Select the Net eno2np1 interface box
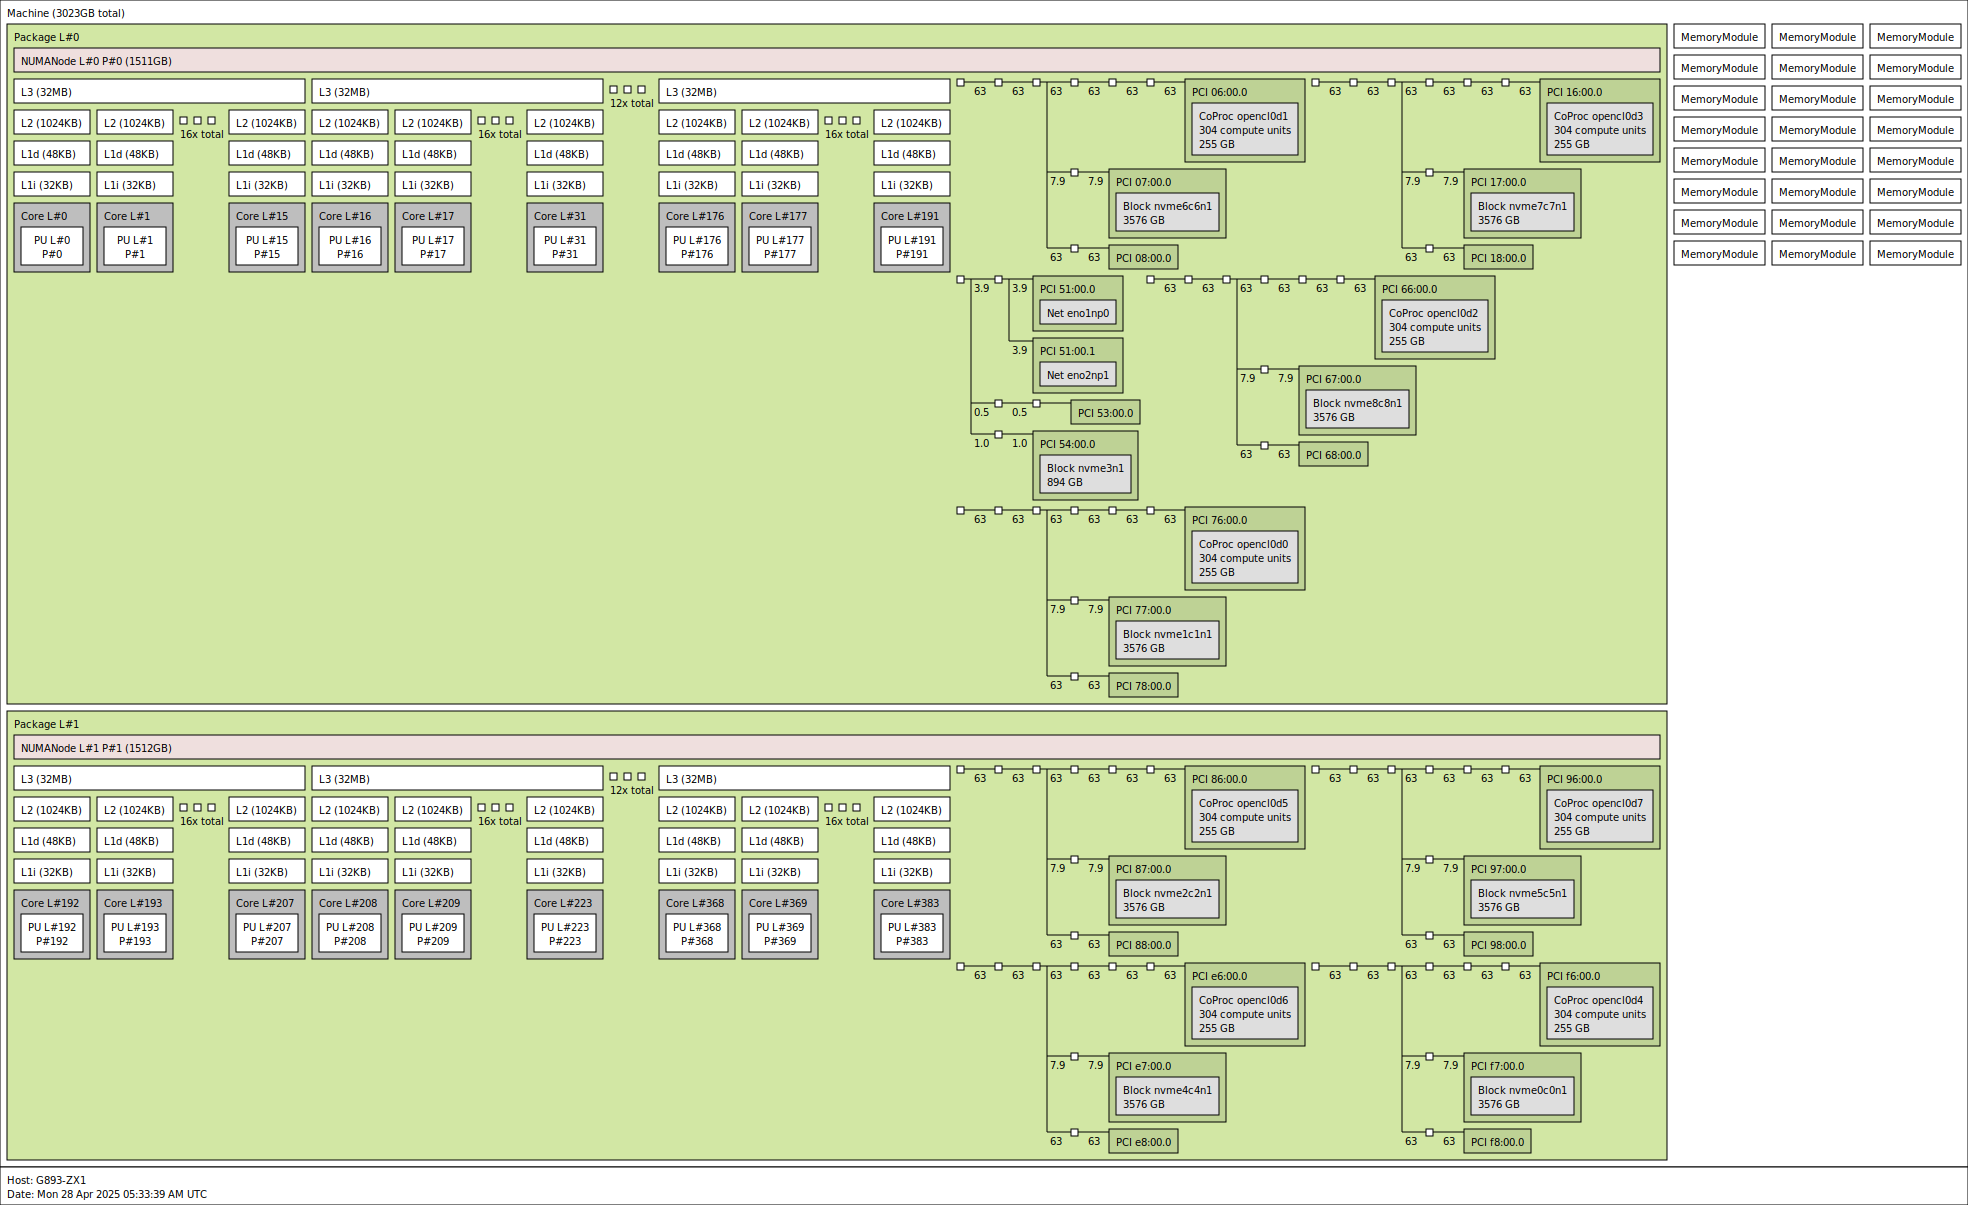1968x1205 pixels. (x=1077, y=375)
